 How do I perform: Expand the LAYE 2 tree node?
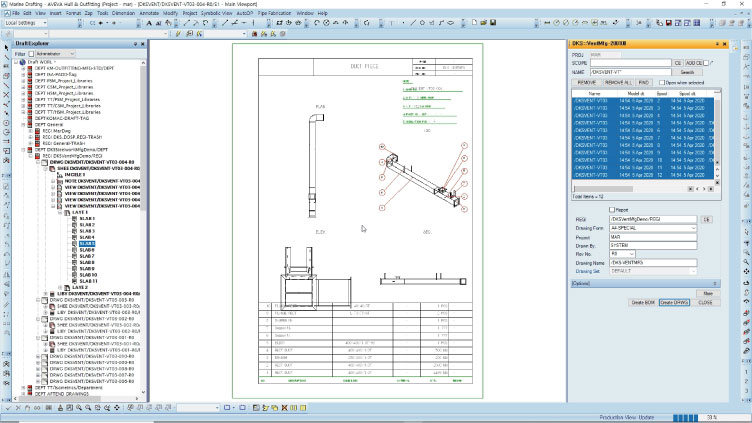[60, 287]
